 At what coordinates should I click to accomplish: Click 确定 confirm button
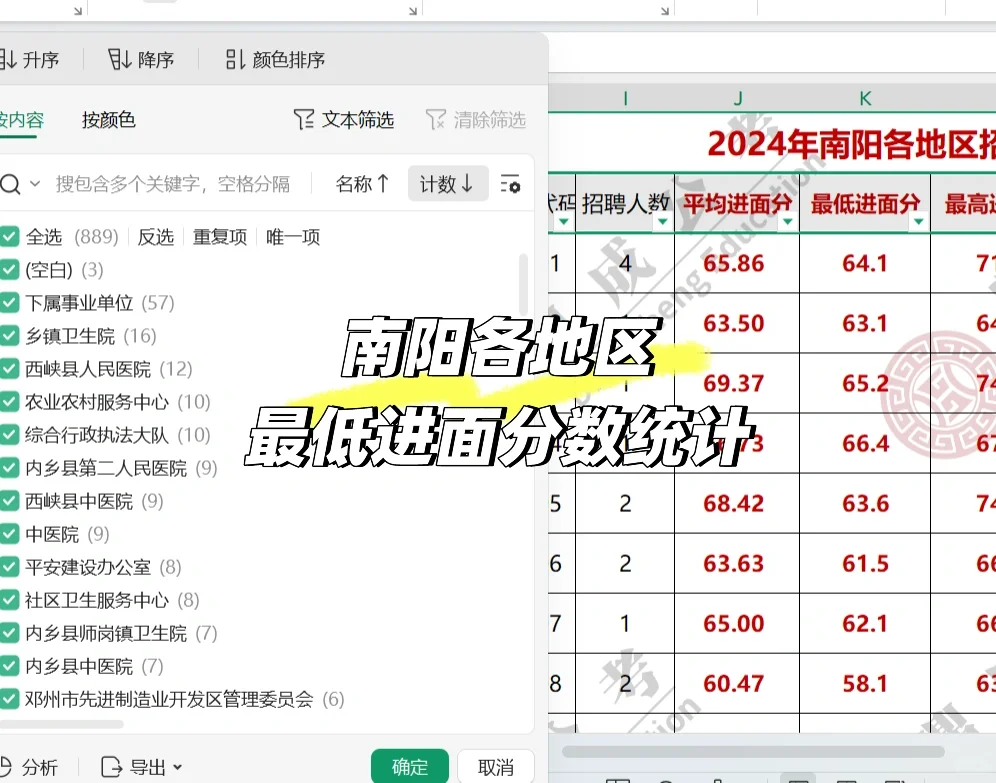pos(410,766)
